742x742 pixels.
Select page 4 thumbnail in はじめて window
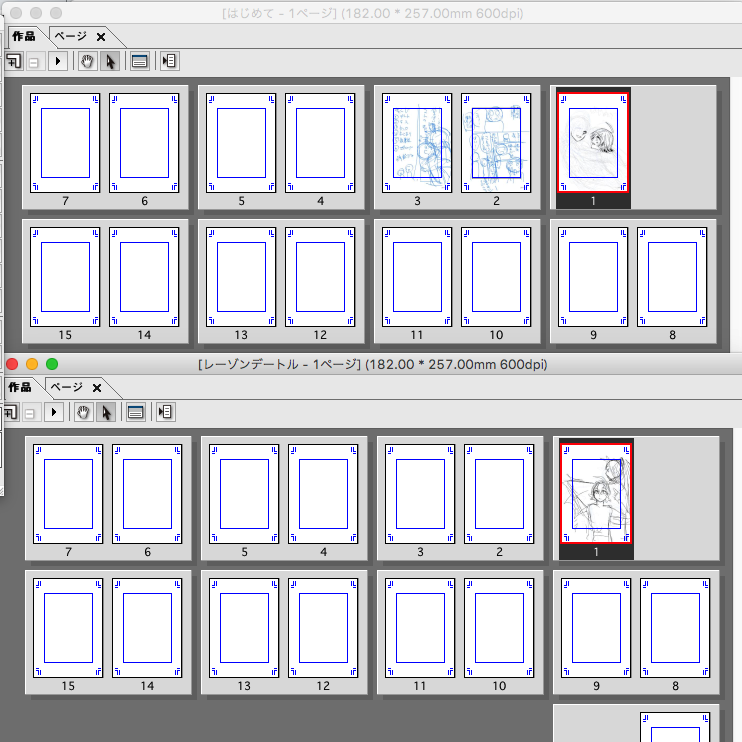tap(320, 143)
